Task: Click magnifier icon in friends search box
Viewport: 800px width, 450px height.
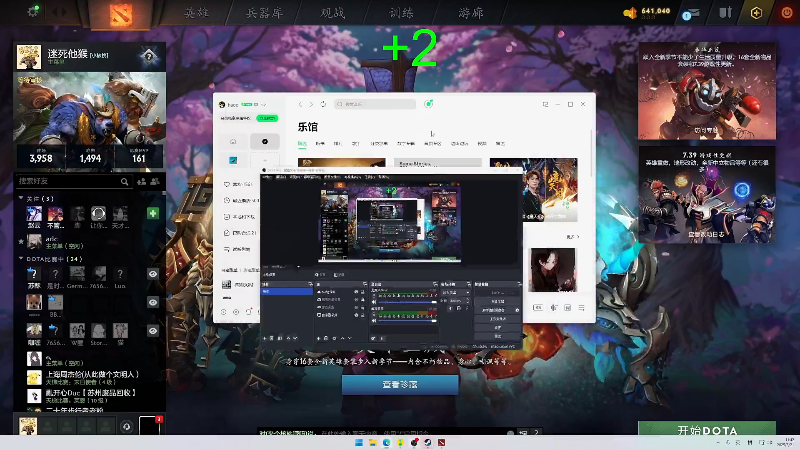Action: point(124,182)
